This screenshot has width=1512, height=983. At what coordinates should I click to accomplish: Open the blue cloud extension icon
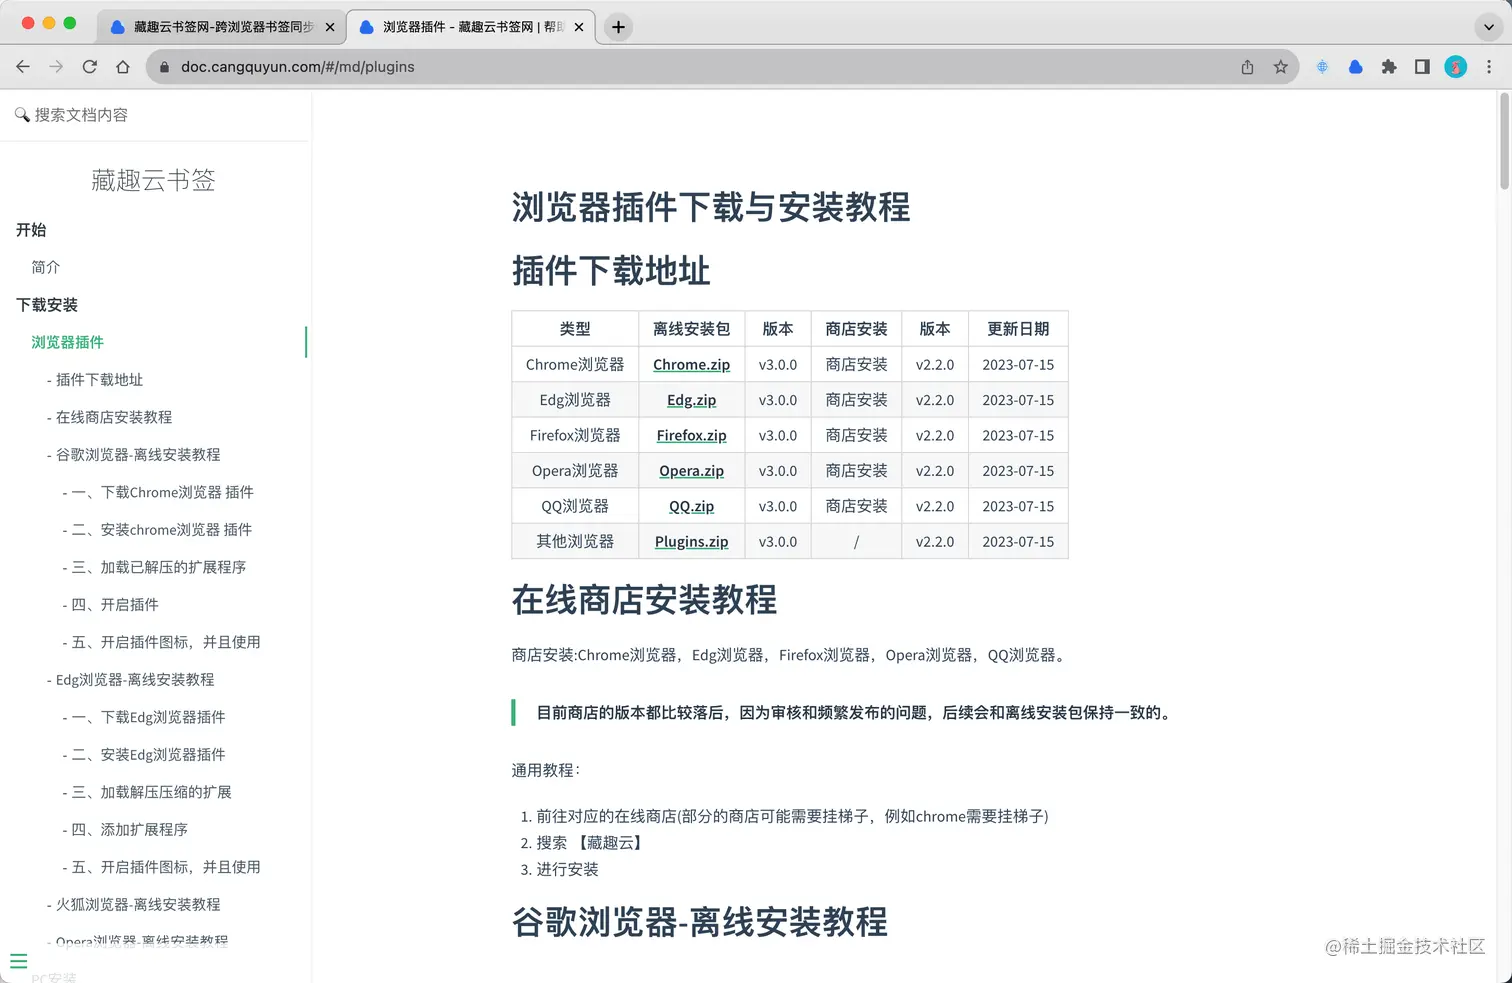(x=1355, y=67)
